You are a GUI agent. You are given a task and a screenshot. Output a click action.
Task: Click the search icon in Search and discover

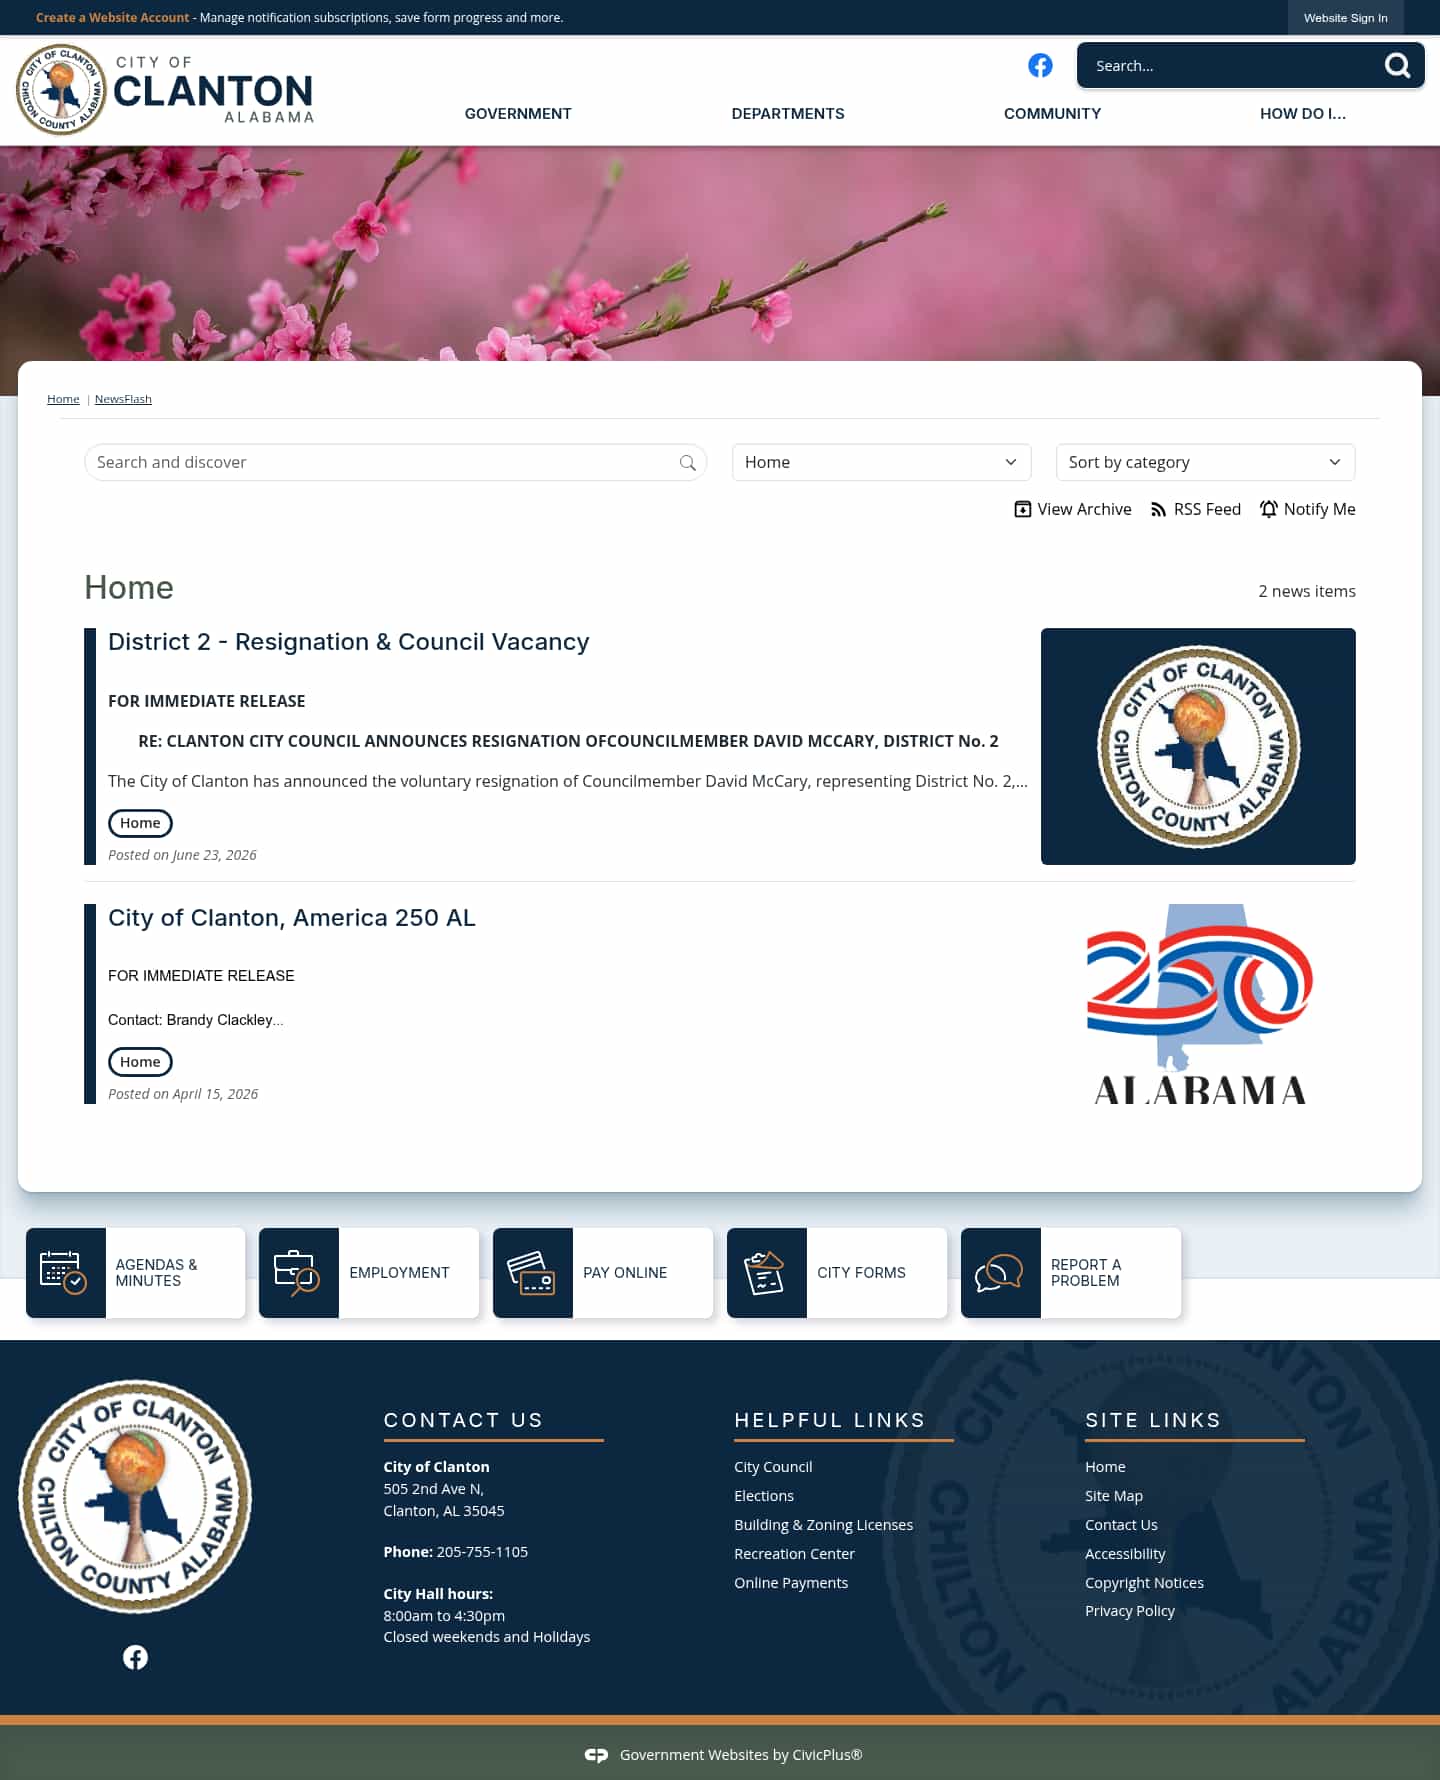(x=688, y=463)
